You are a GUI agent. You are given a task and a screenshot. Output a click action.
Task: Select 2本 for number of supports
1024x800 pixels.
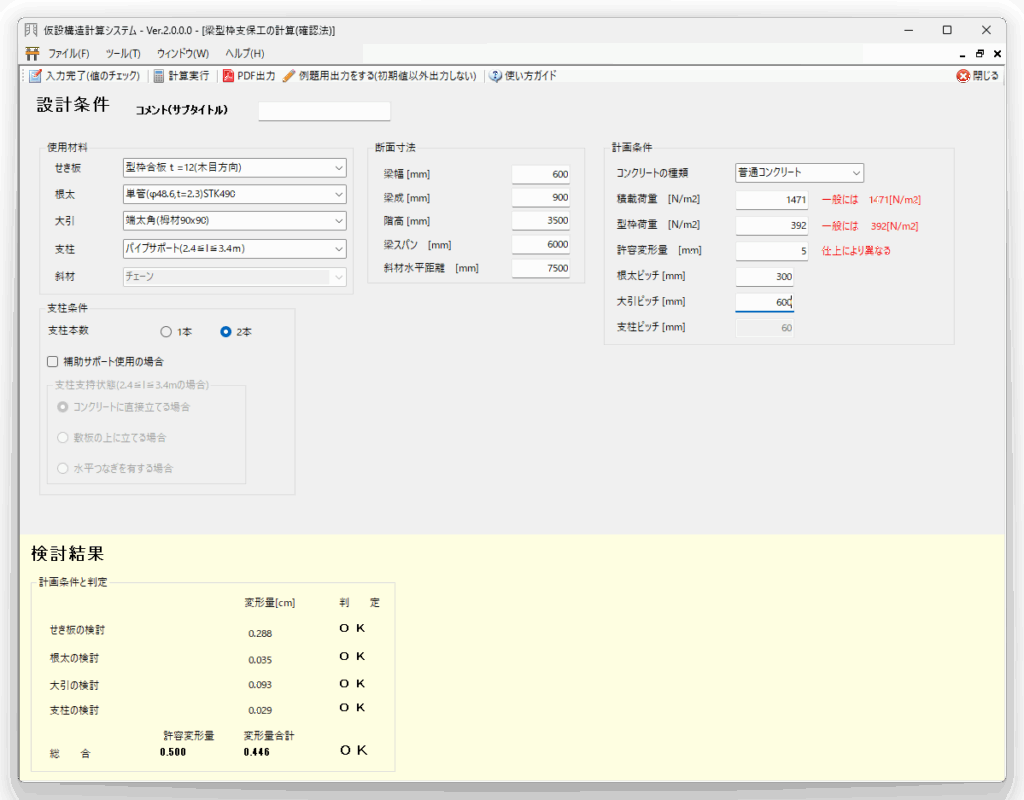pyautogui.click(x=225, y=332)
